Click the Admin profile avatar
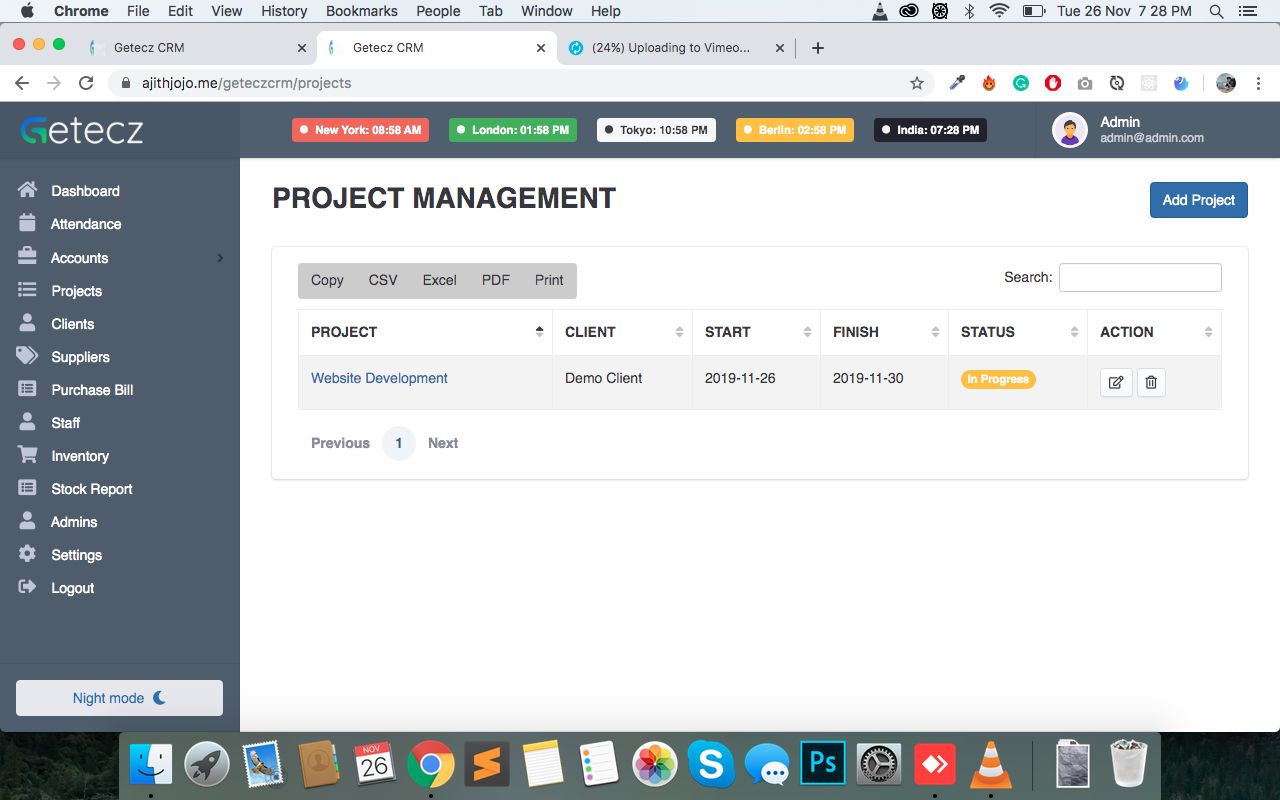 coord(1070,130)
